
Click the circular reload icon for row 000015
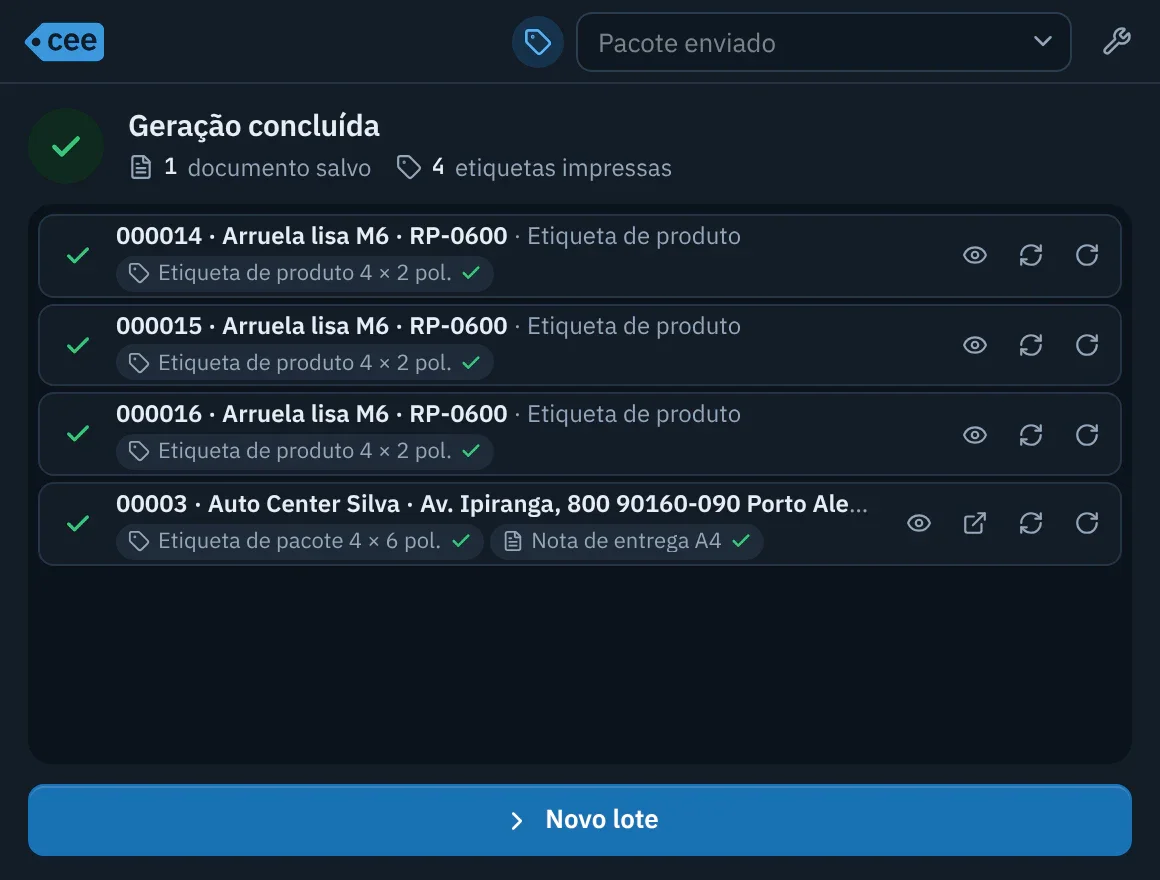pyautogui.click(x=1086, y=345)
